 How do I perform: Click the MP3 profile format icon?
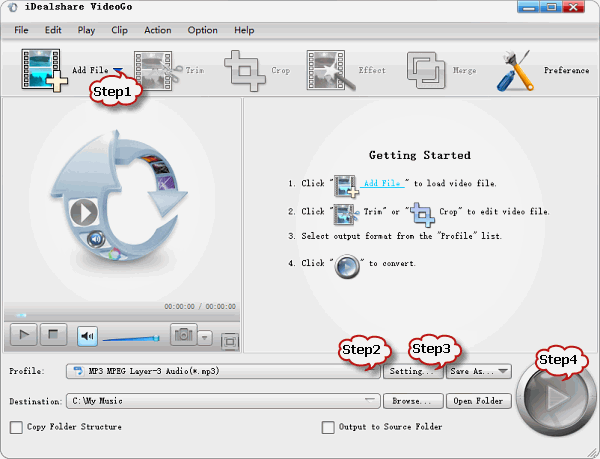tap(78, 371)
